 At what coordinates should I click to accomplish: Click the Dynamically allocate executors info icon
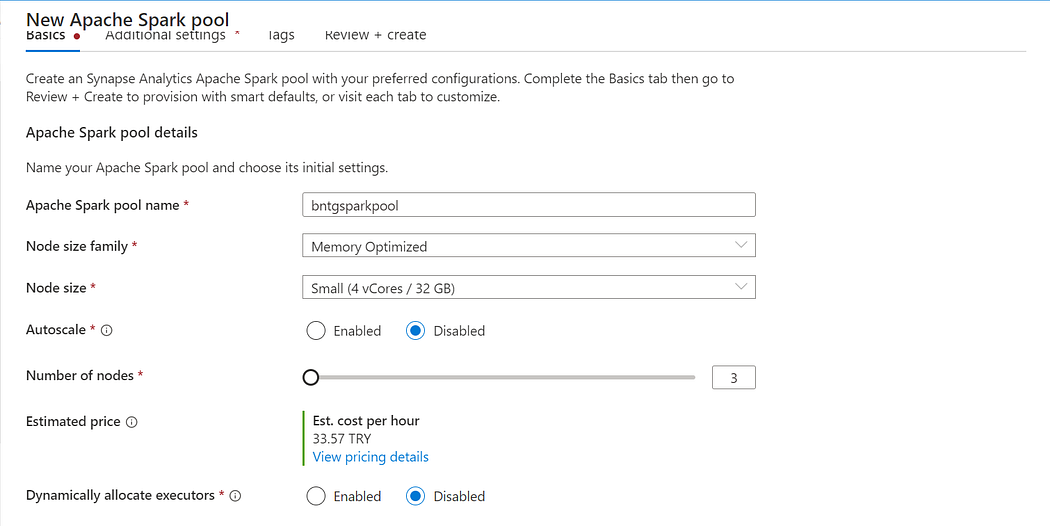click(x=235, y=496)
